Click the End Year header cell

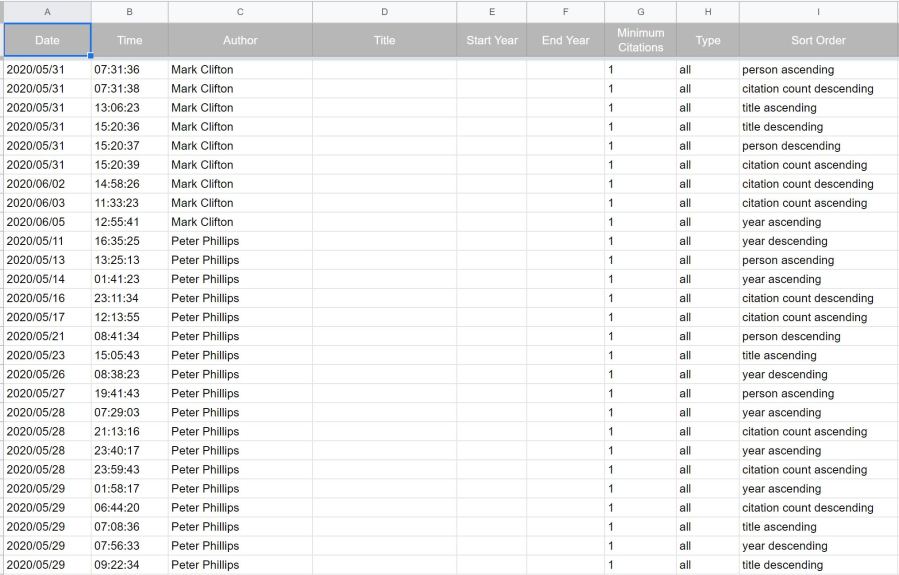565,40
